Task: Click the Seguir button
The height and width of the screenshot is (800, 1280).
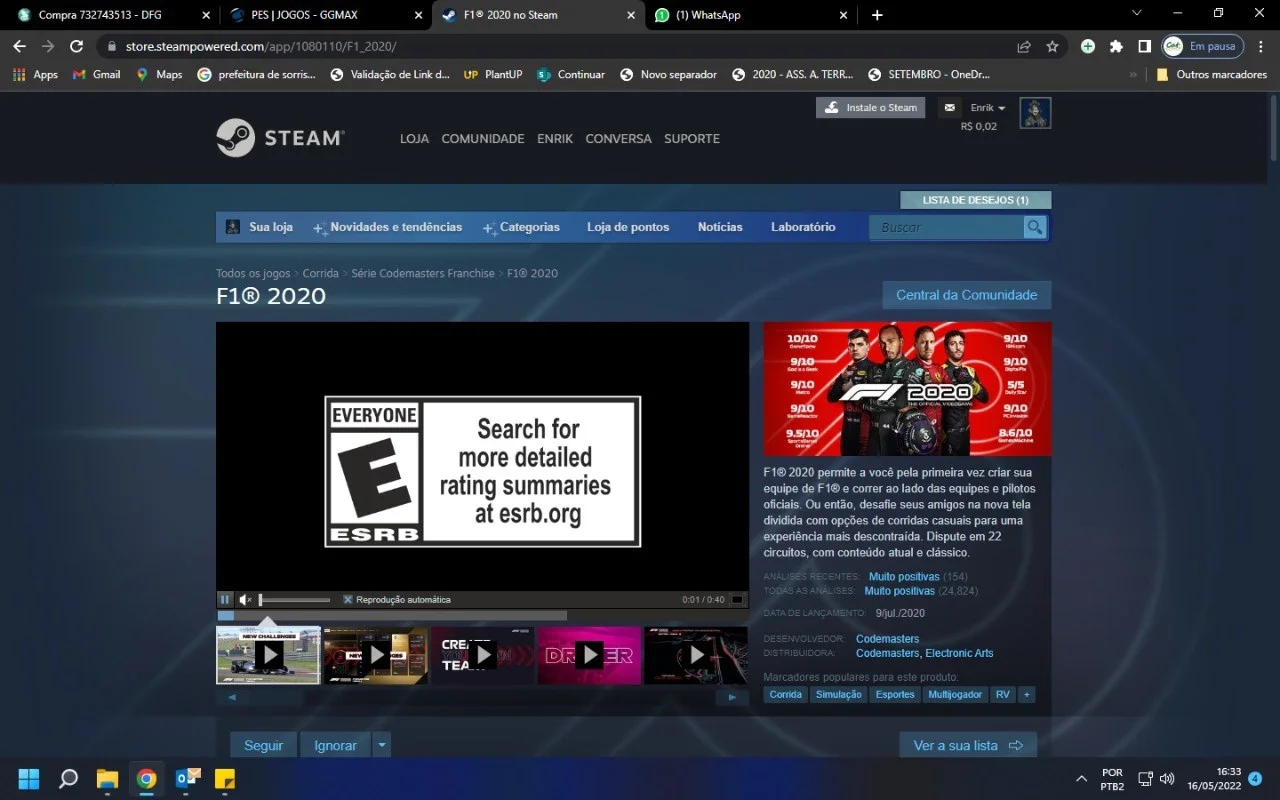Action: pyautogui.click(x=264, y=745)
